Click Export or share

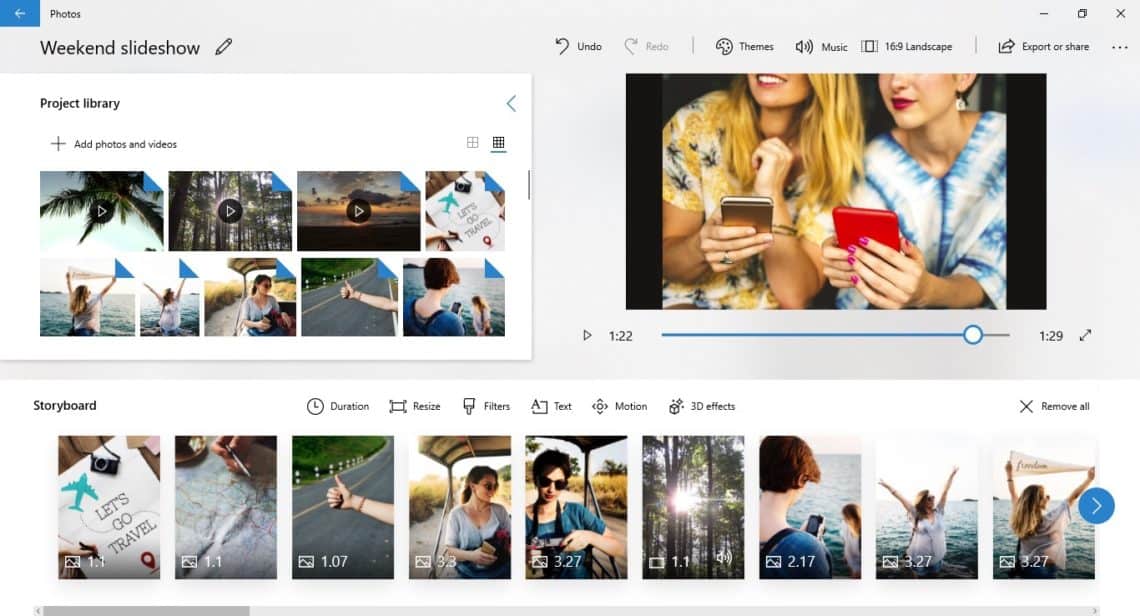point(1043,47)
